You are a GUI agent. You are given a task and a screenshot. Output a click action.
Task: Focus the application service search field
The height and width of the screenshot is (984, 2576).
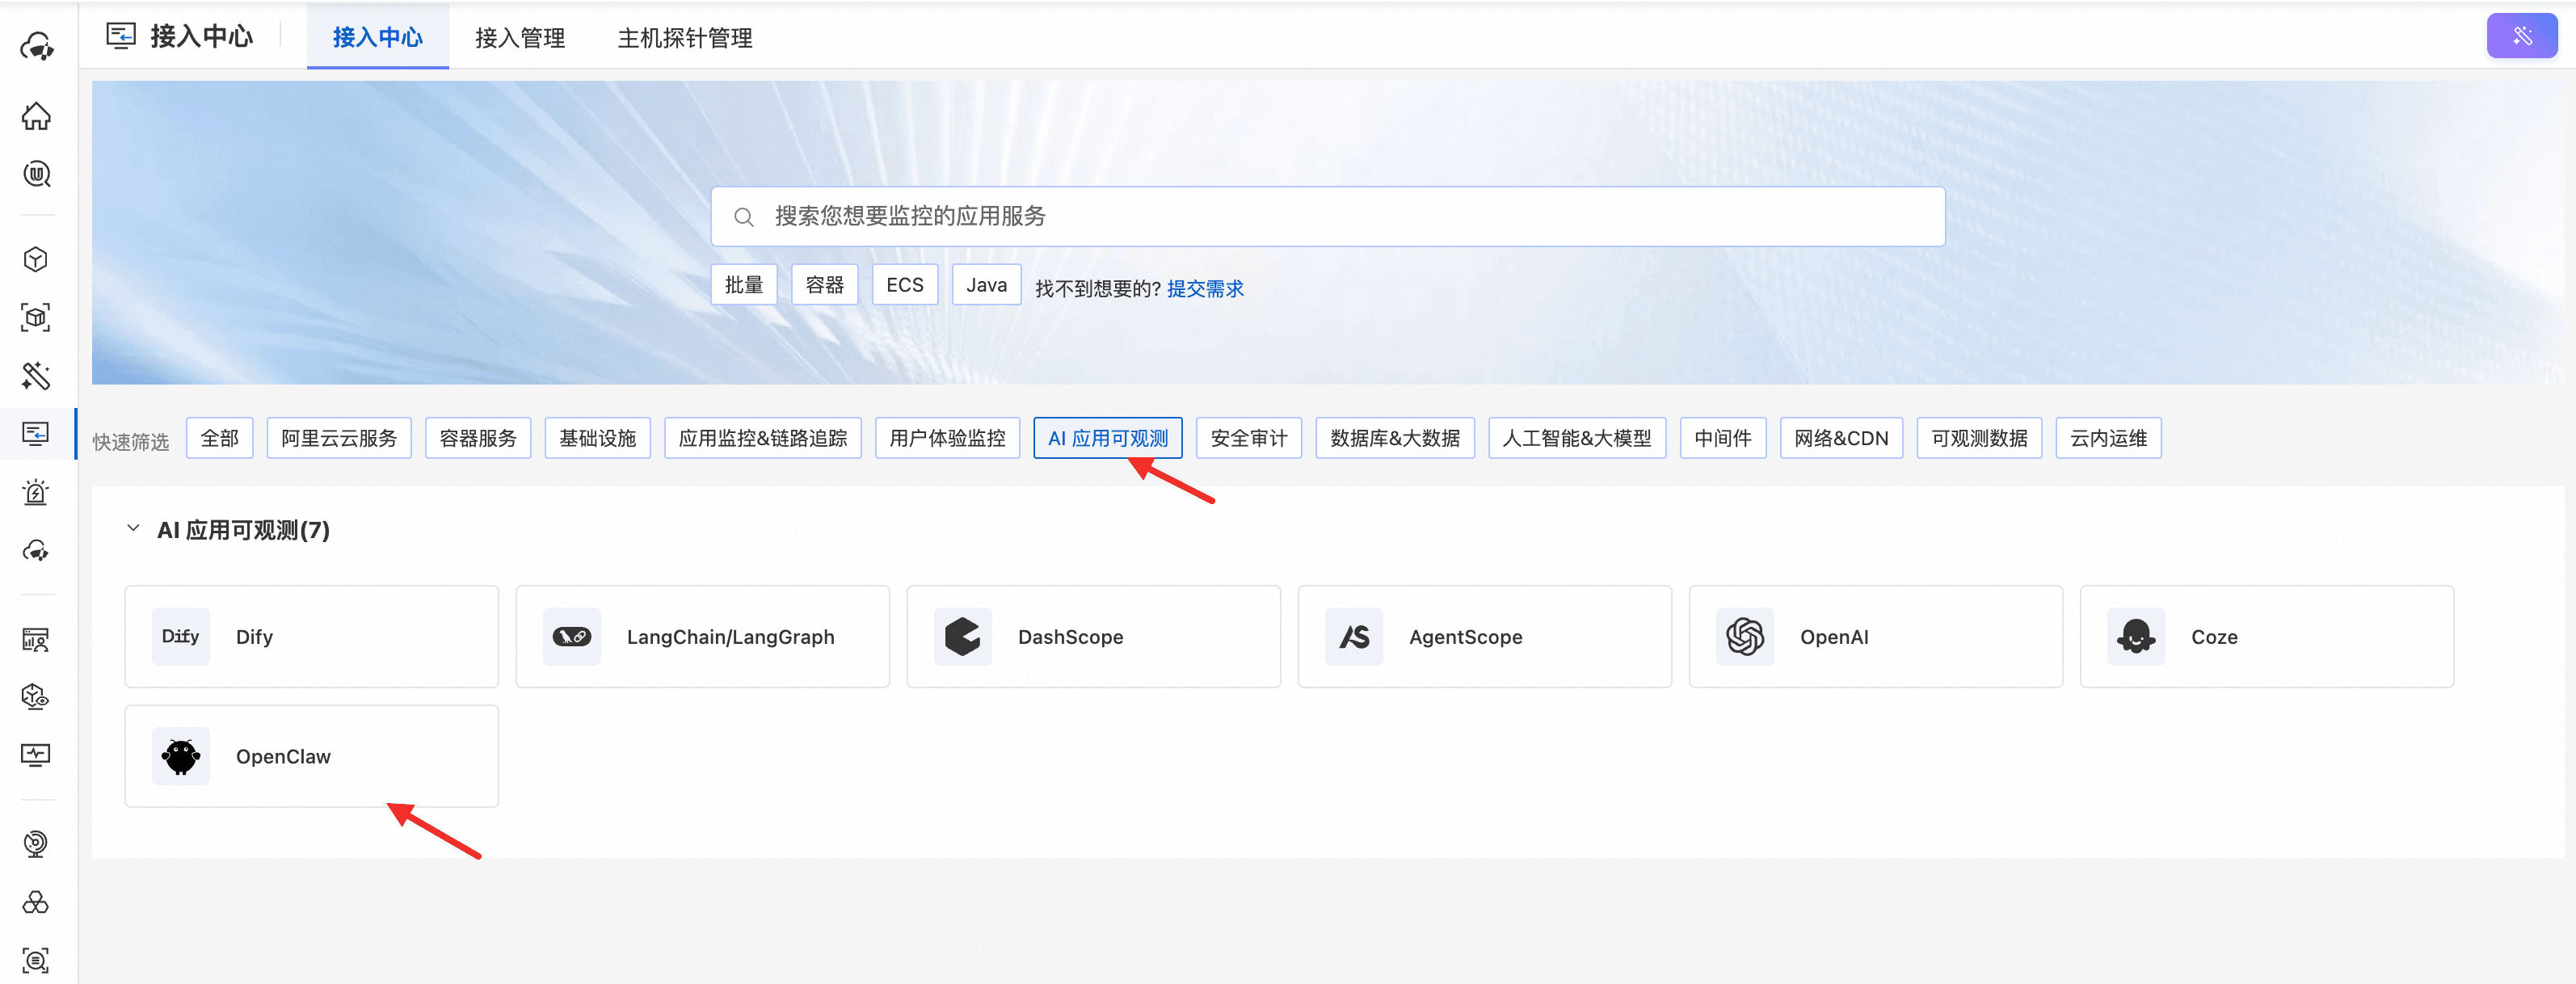1340,216
